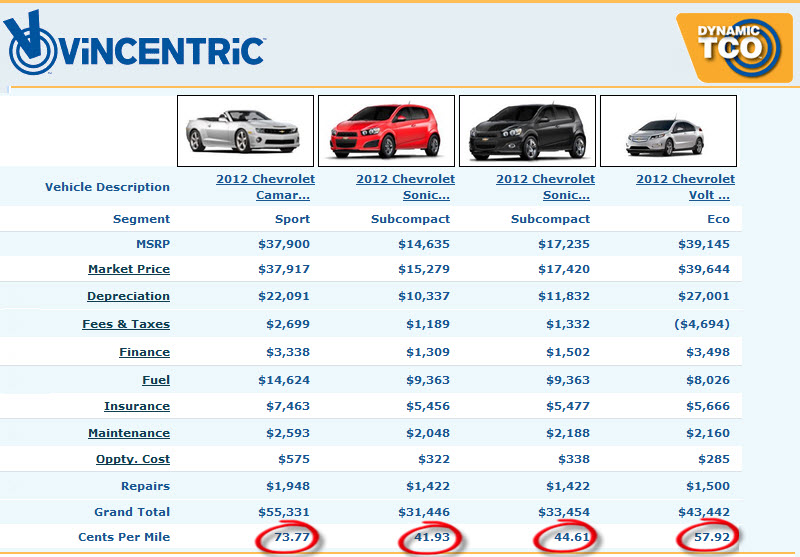Viewport: 800px width, 557px height.
Task: Click the $31,446 grand total value
Action: [x=424, y=512]
